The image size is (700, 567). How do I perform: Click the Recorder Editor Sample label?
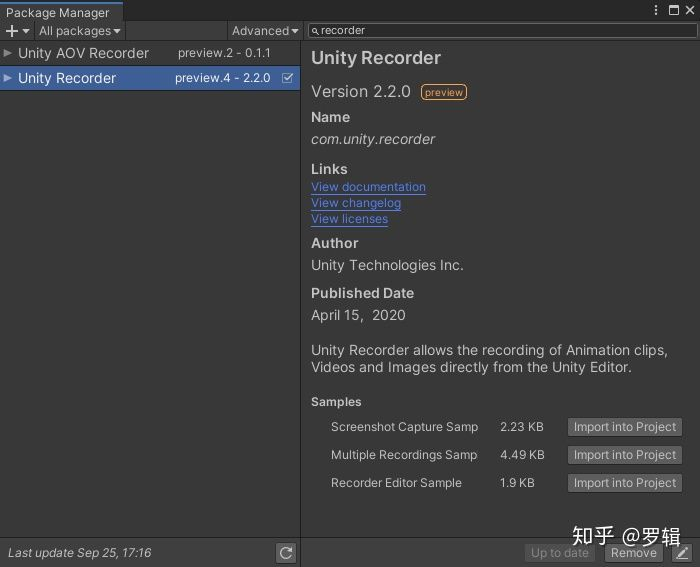[396, 483]
